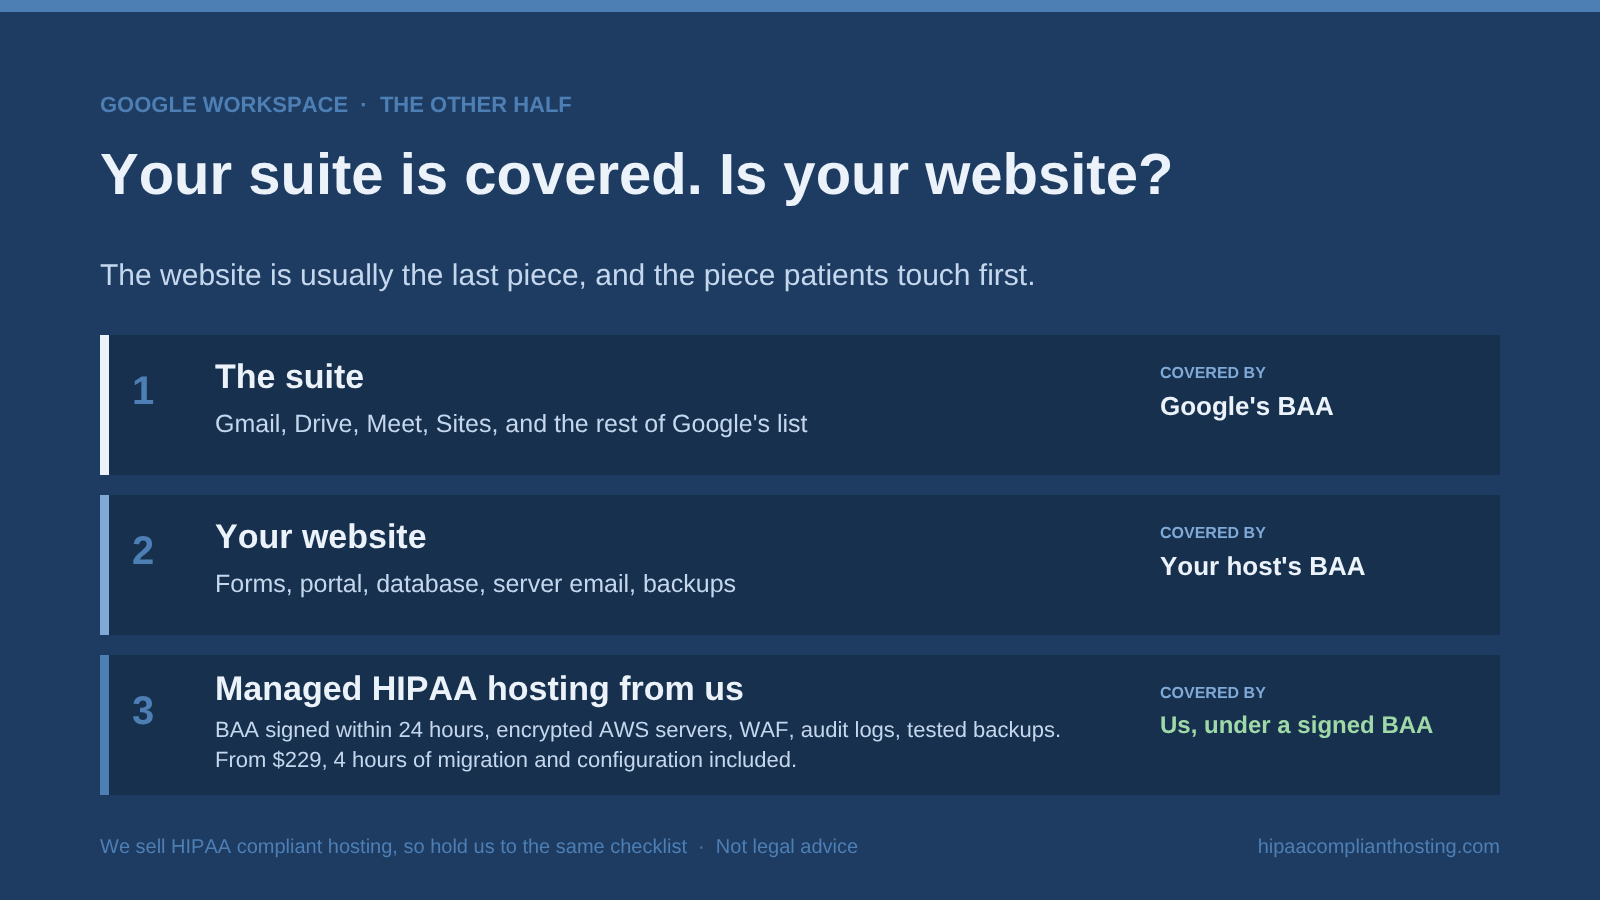Select the subtitle about the website being the last piece
Image resolution: width=1600 pixels, height=900 pixels.
point(567,275)
